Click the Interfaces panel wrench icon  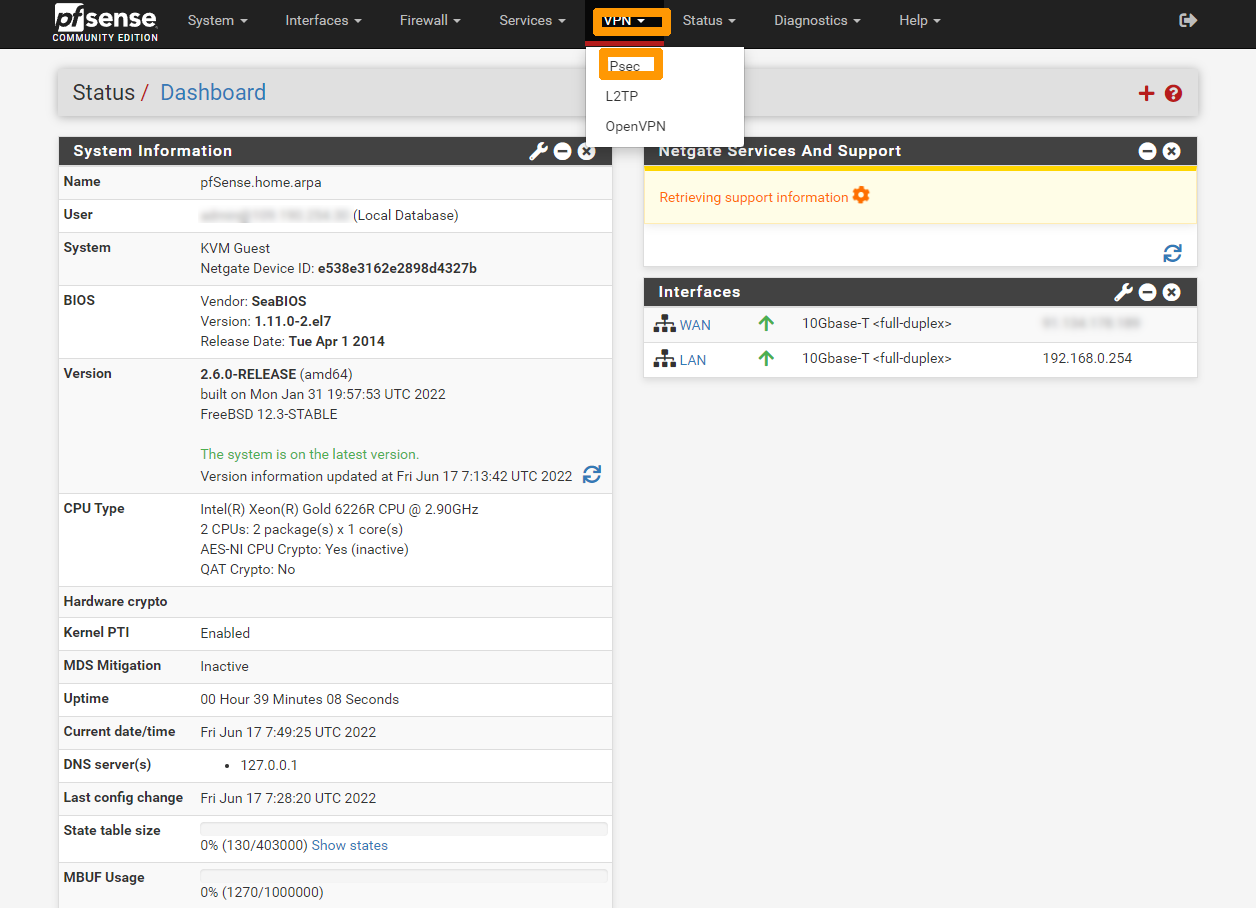tap(1123, 292)
